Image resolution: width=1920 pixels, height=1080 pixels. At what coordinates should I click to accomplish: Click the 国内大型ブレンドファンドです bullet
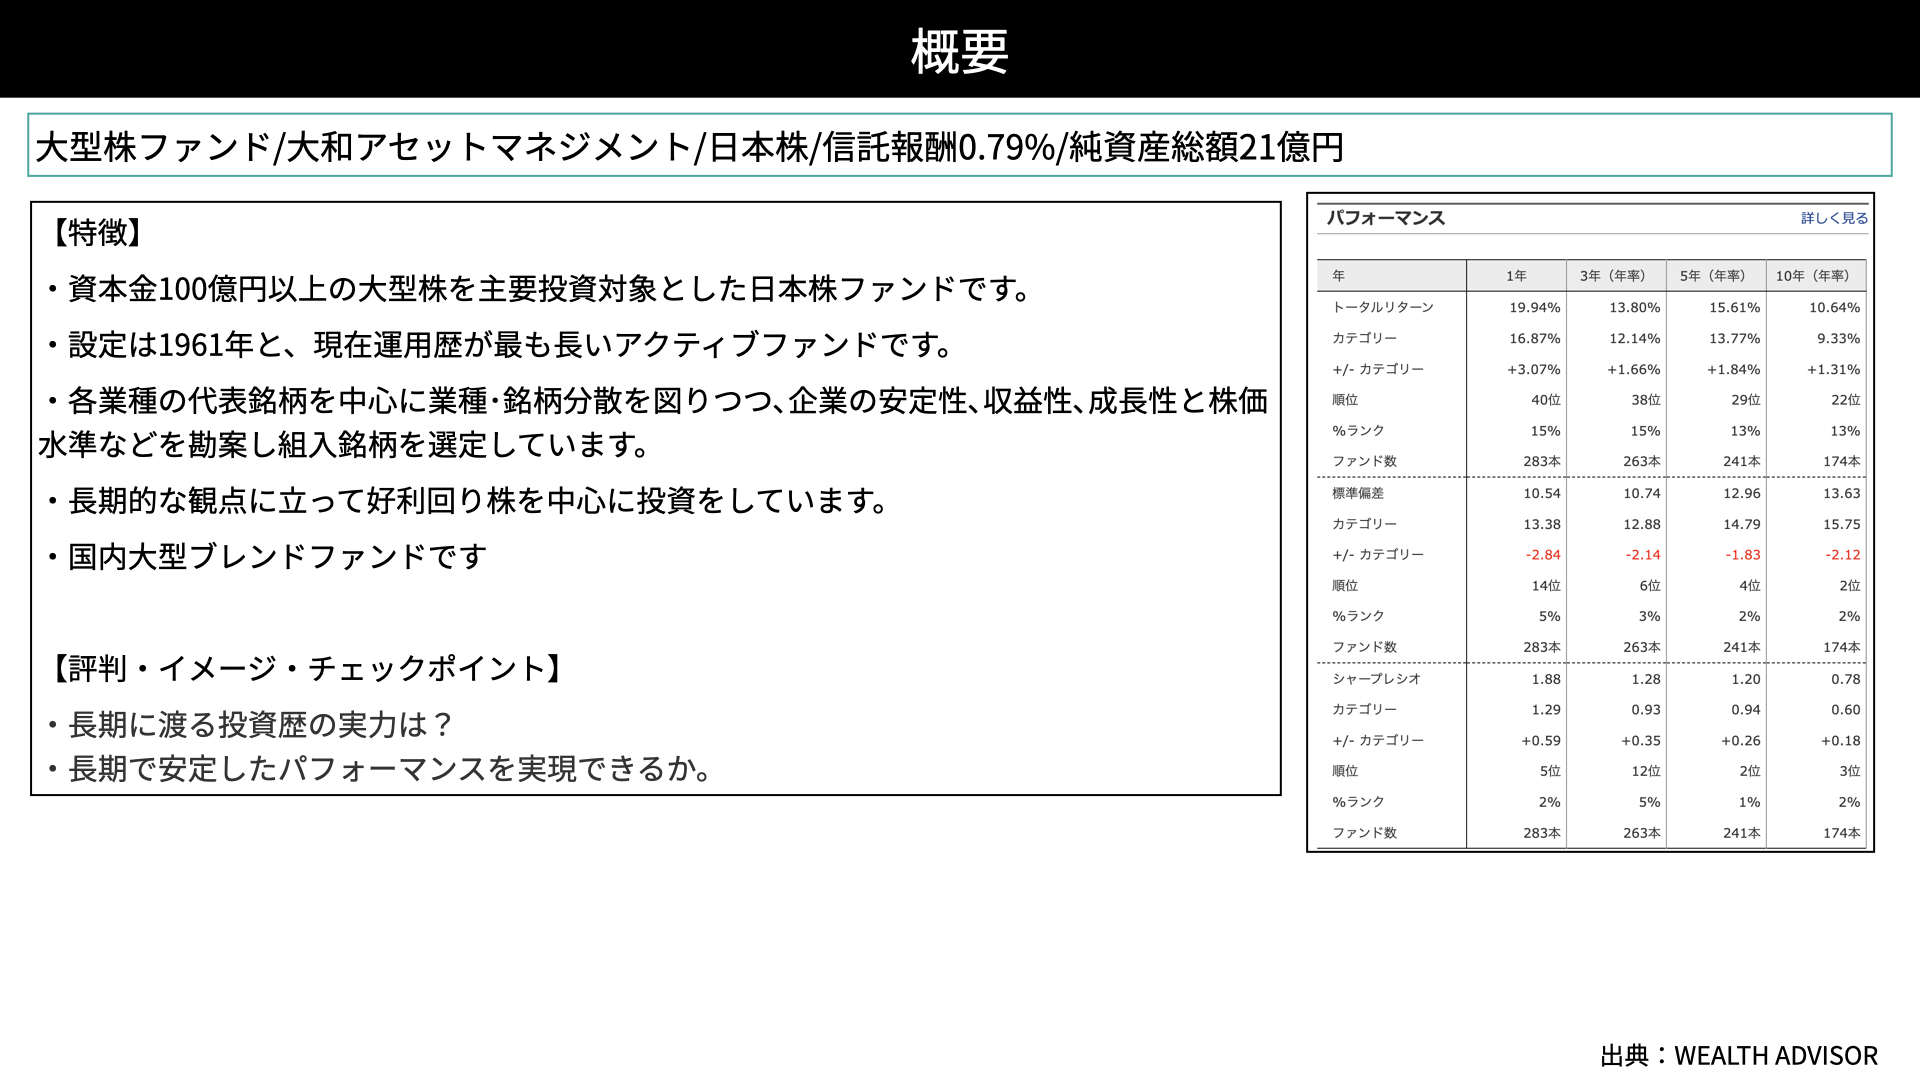265,557
